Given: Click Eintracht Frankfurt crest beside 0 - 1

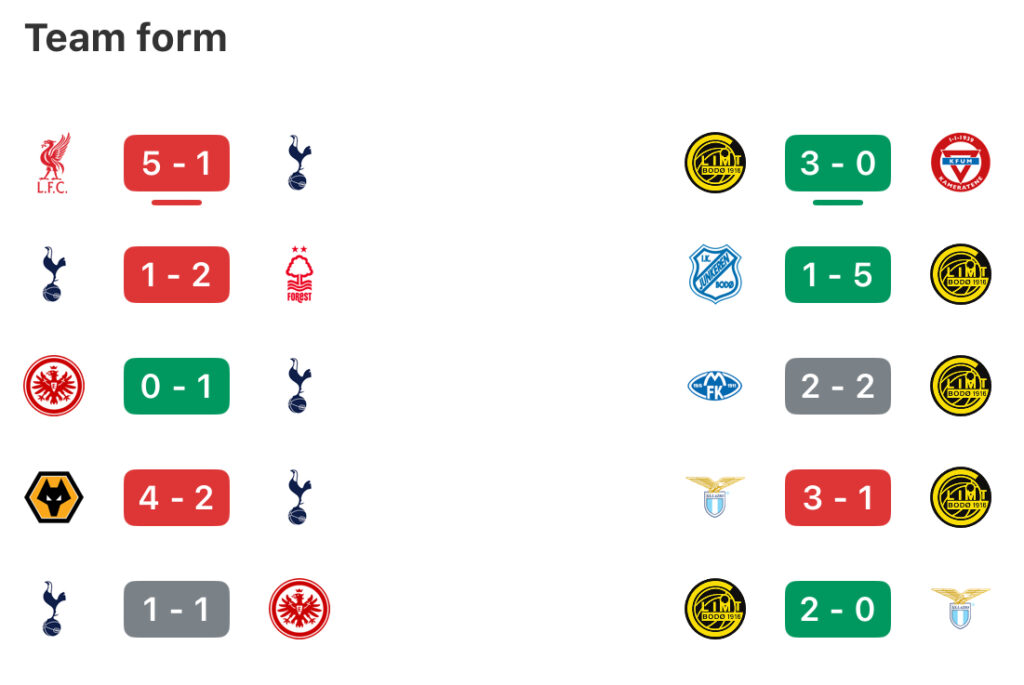Looking at the screenshot, I should pos(54,386).
